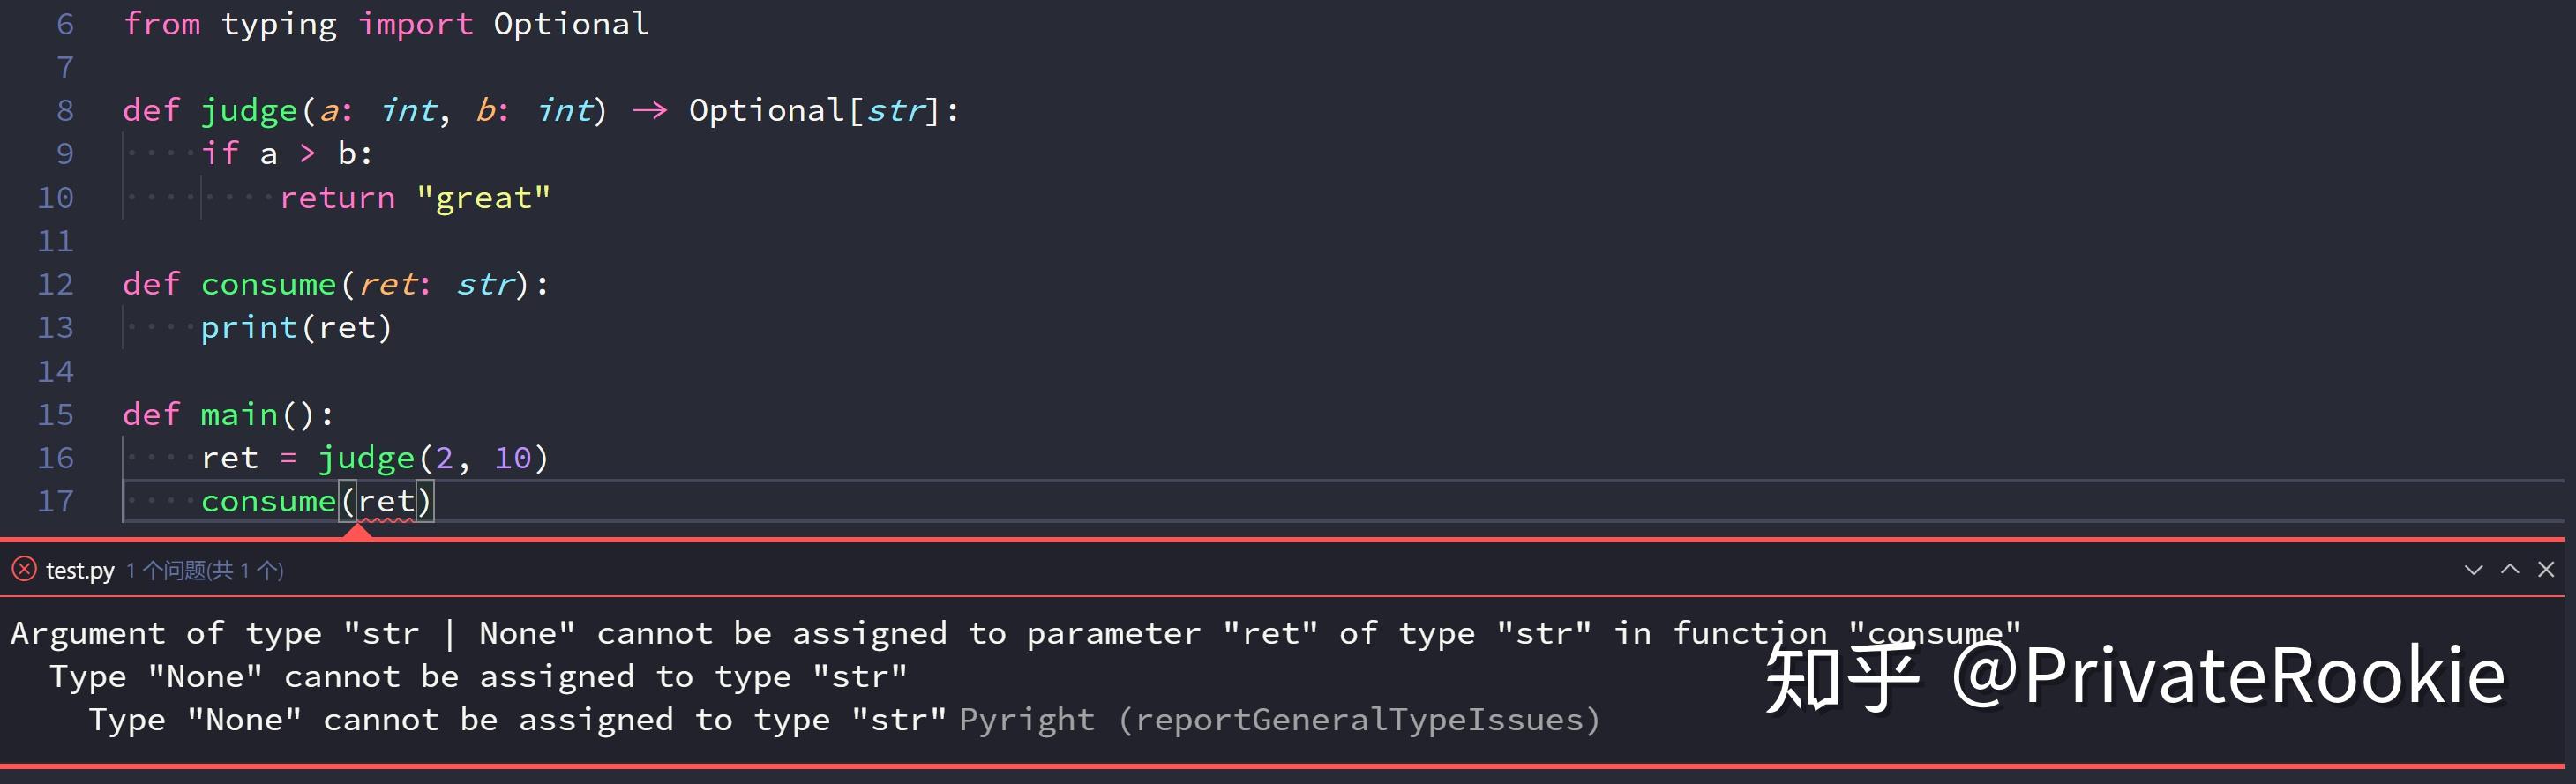Click the Optional import on line 6

tap(571, 23)
